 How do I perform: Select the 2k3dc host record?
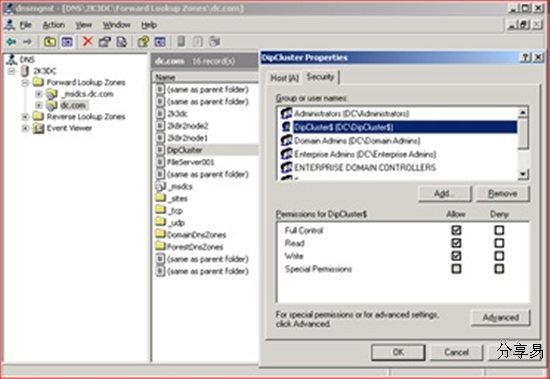tap(177, 114)
